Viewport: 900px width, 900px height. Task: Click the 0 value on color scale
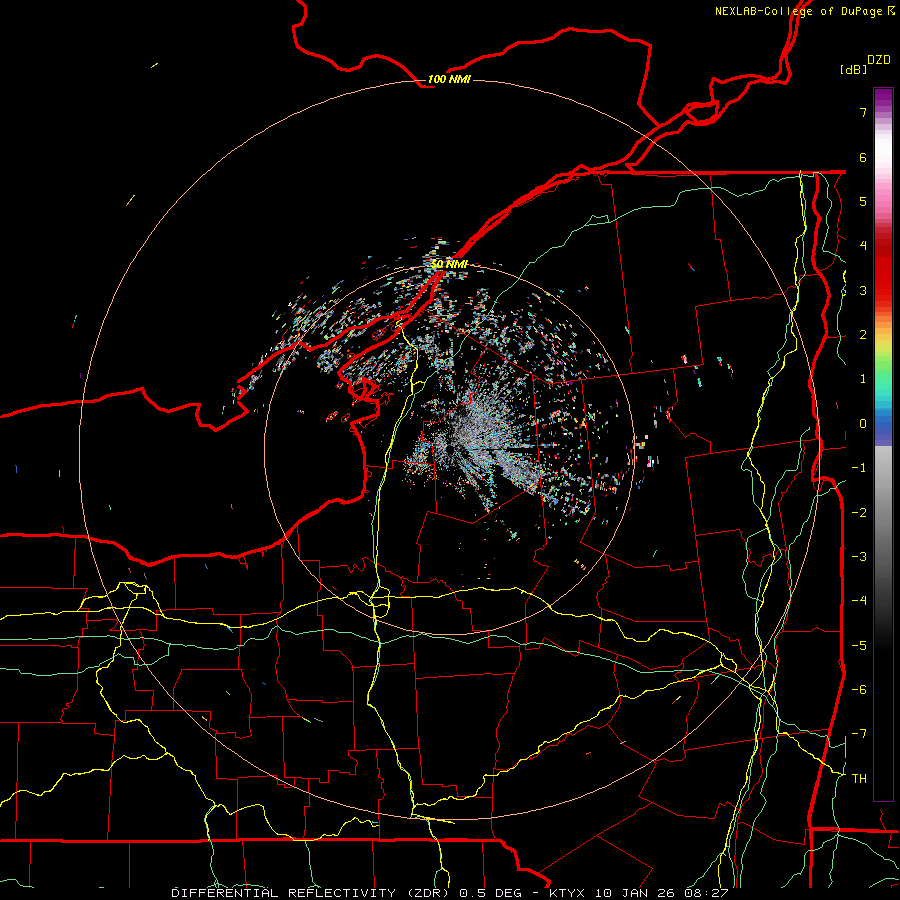[x=863, y=424]
